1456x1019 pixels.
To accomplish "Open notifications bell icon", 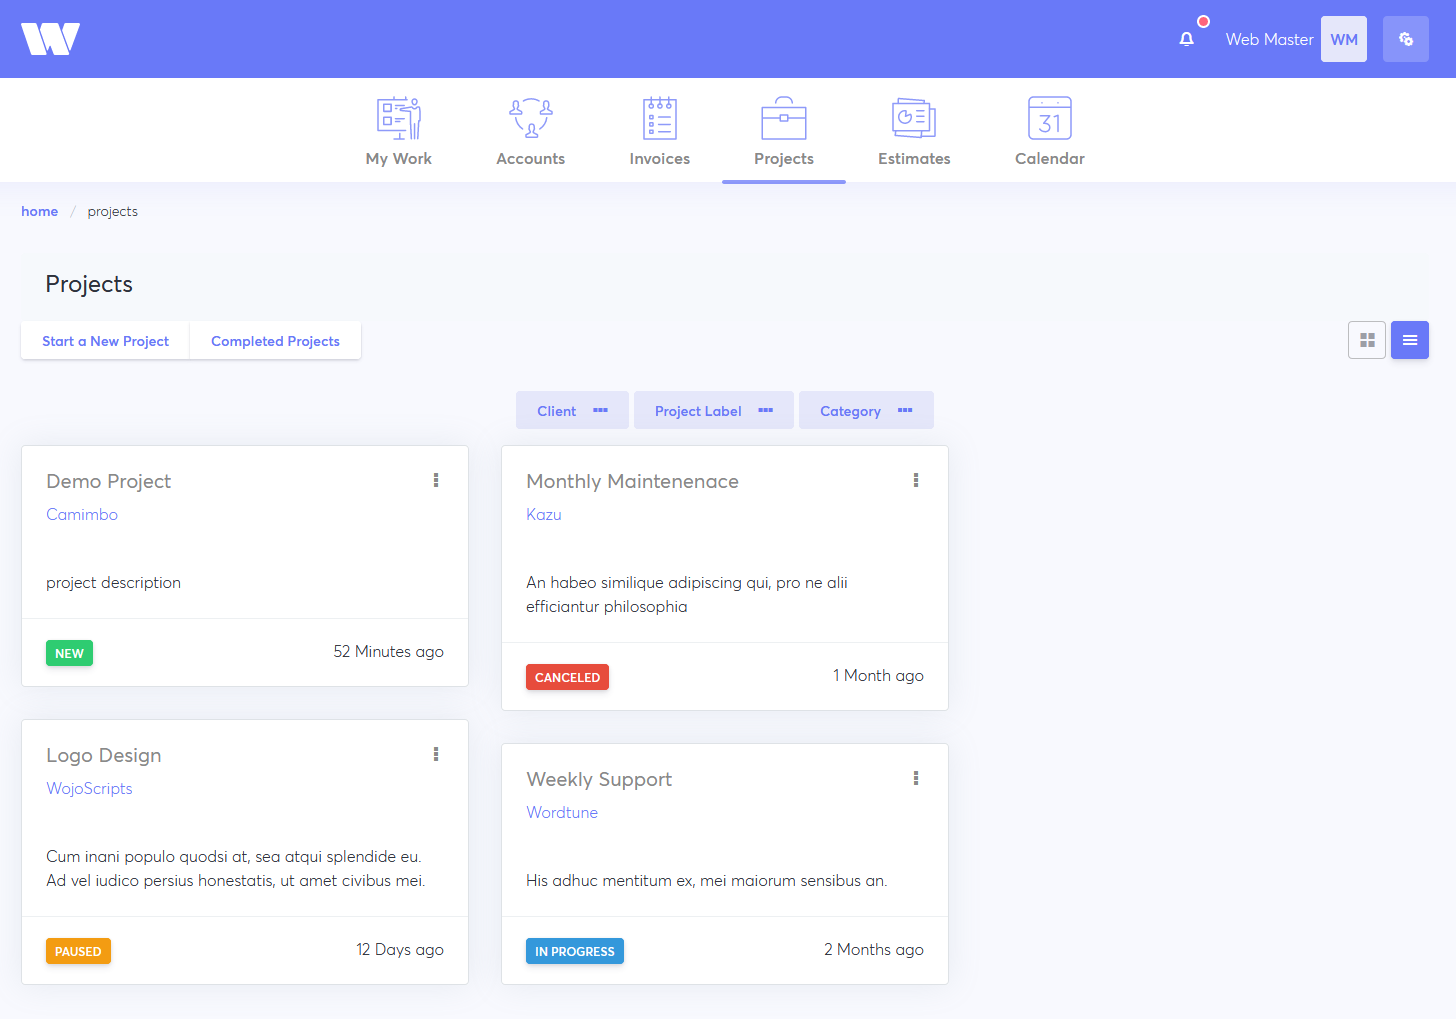I will (x=1186, y=39).
